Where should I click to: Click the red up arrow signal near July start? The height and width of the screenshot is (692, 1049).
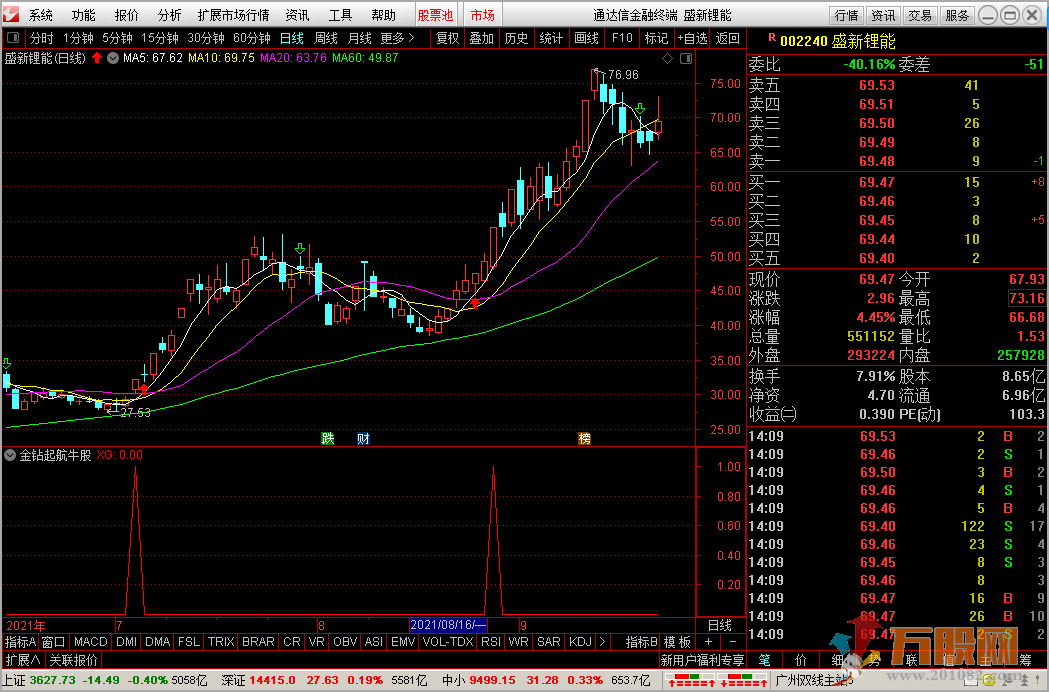click(x=143, y=388)
